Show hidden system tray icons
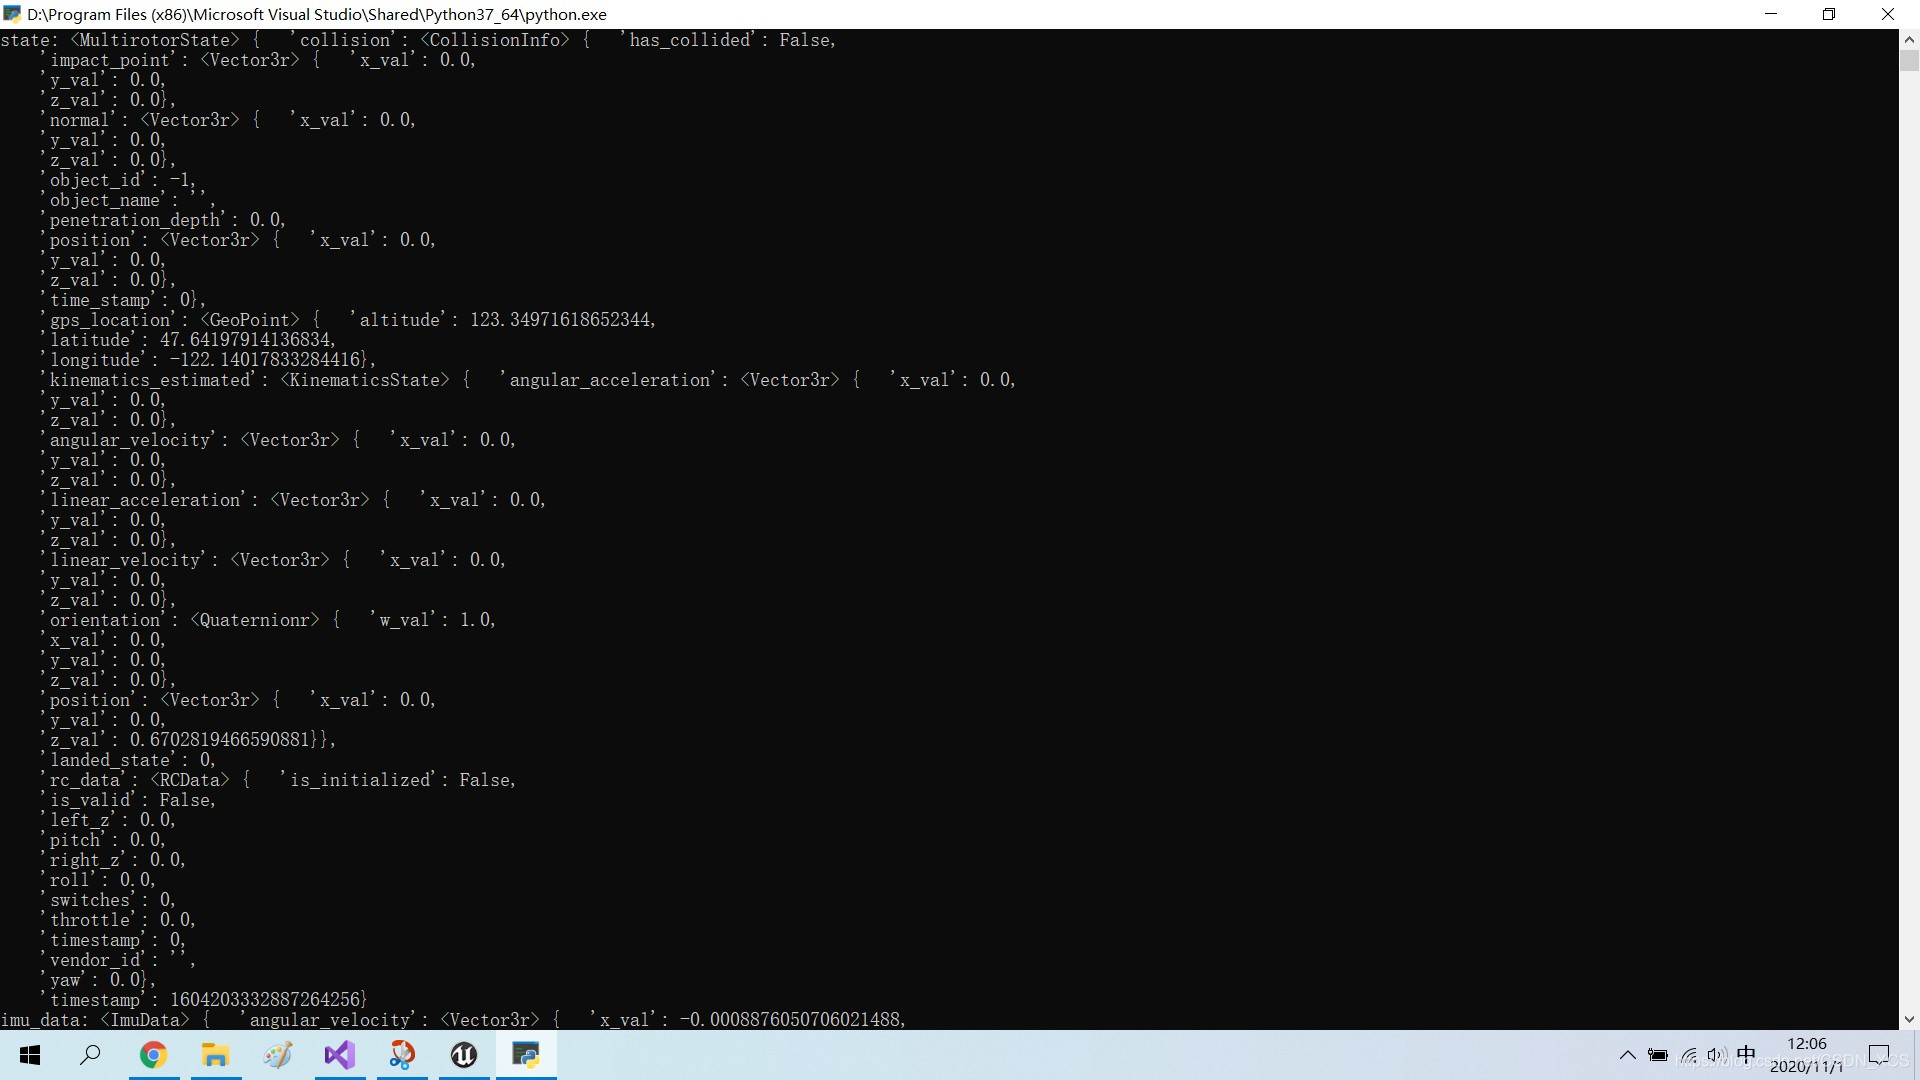 pos(1628,1055)
